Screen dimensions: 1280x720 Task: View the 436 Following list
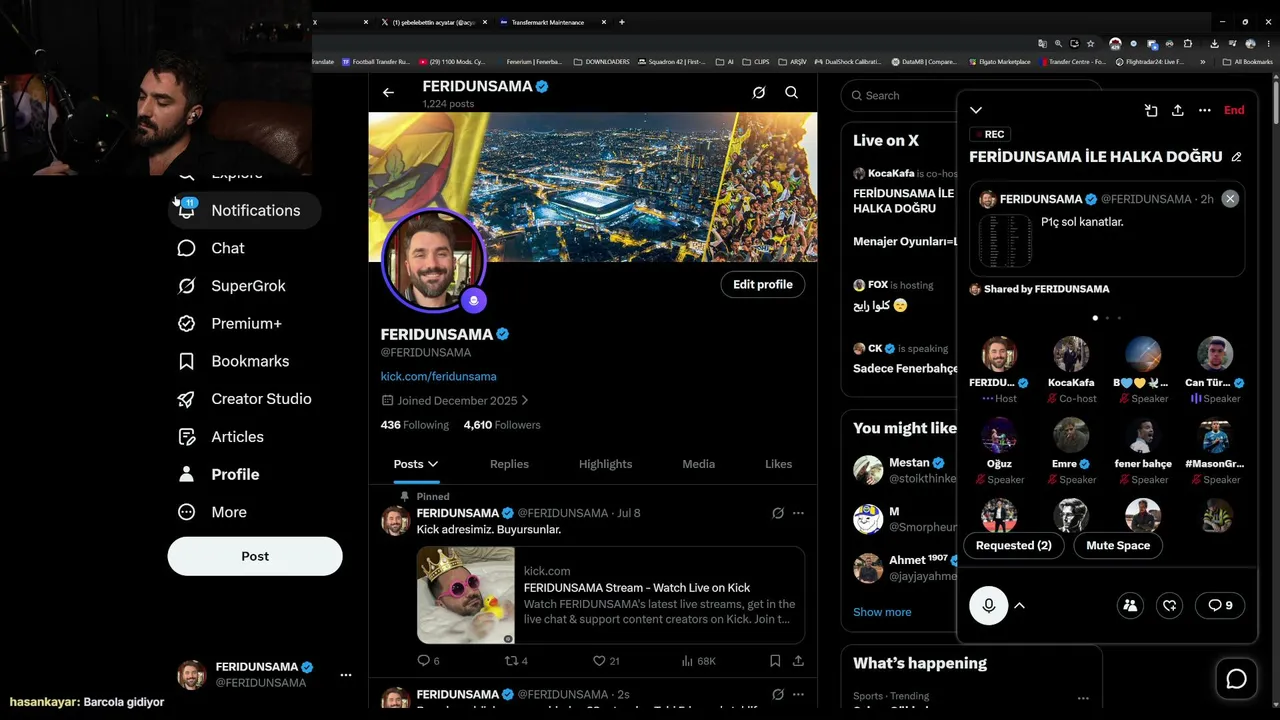415,425
